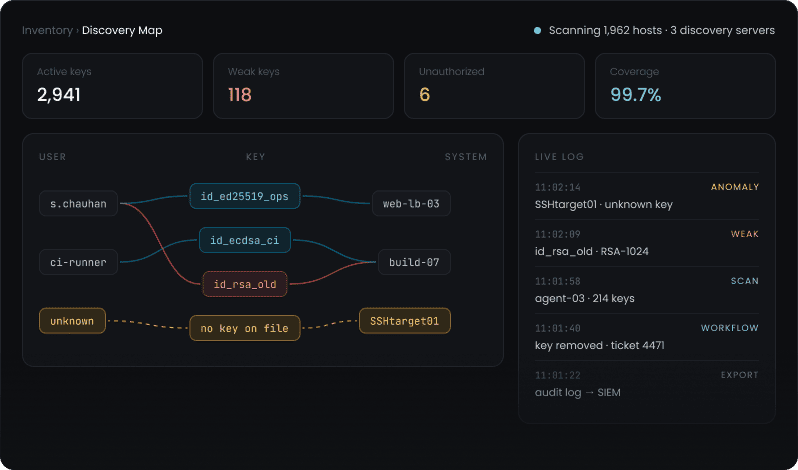Image resolution: width=798 pixels, height=470 pixels.
Task: Open the WEAK log entry for id_rsa_old
Action: point(647,243)
